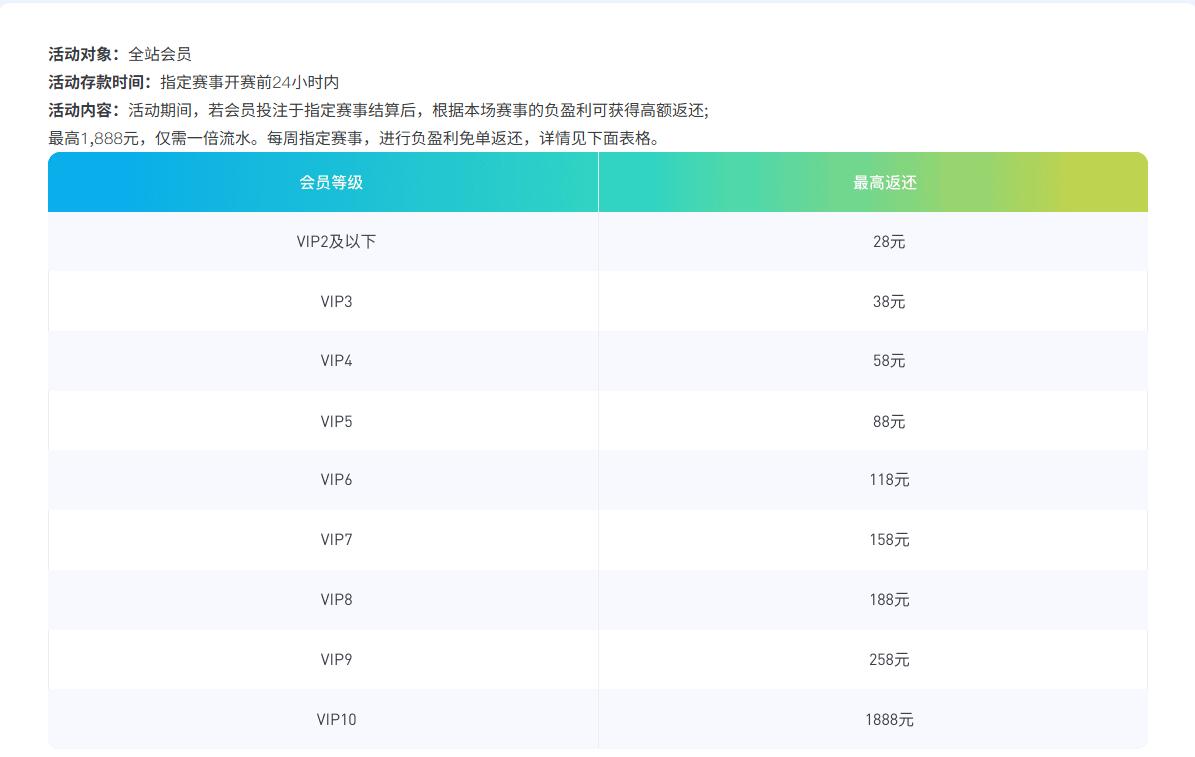The image size is (1195, 757).
Task: Click the 活动存款时间 label text
Action: [100, 83]
